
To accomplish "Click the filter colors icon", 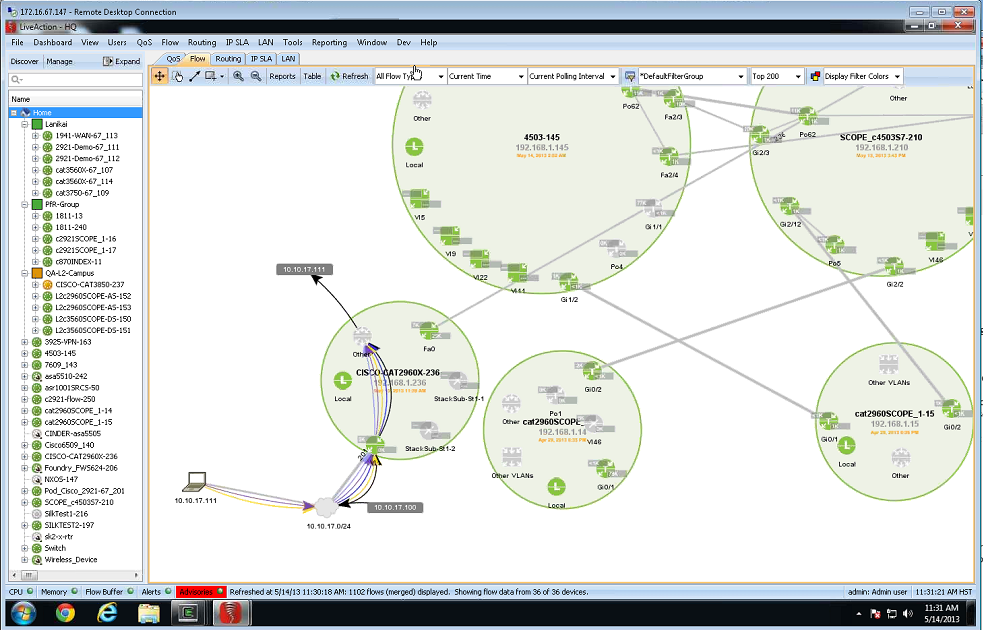I will [x=815, y=76].
